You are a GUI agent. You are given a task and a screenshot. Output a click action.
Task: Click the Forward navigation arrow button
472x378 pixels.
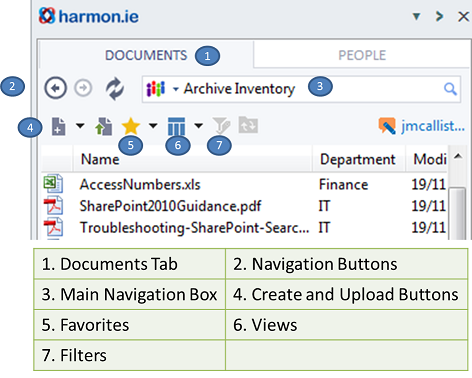click(83, 88)
